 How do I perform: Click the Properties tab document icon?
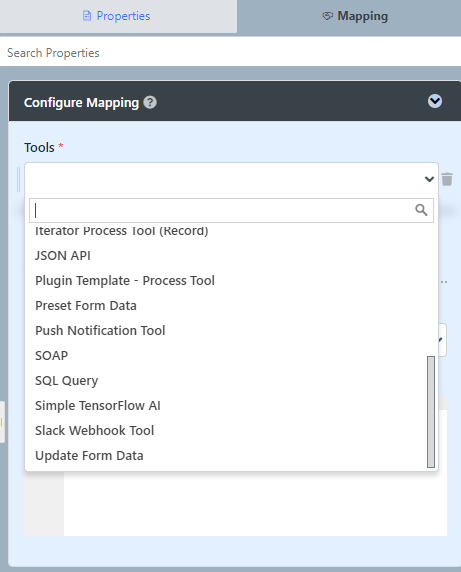point(87,16)
